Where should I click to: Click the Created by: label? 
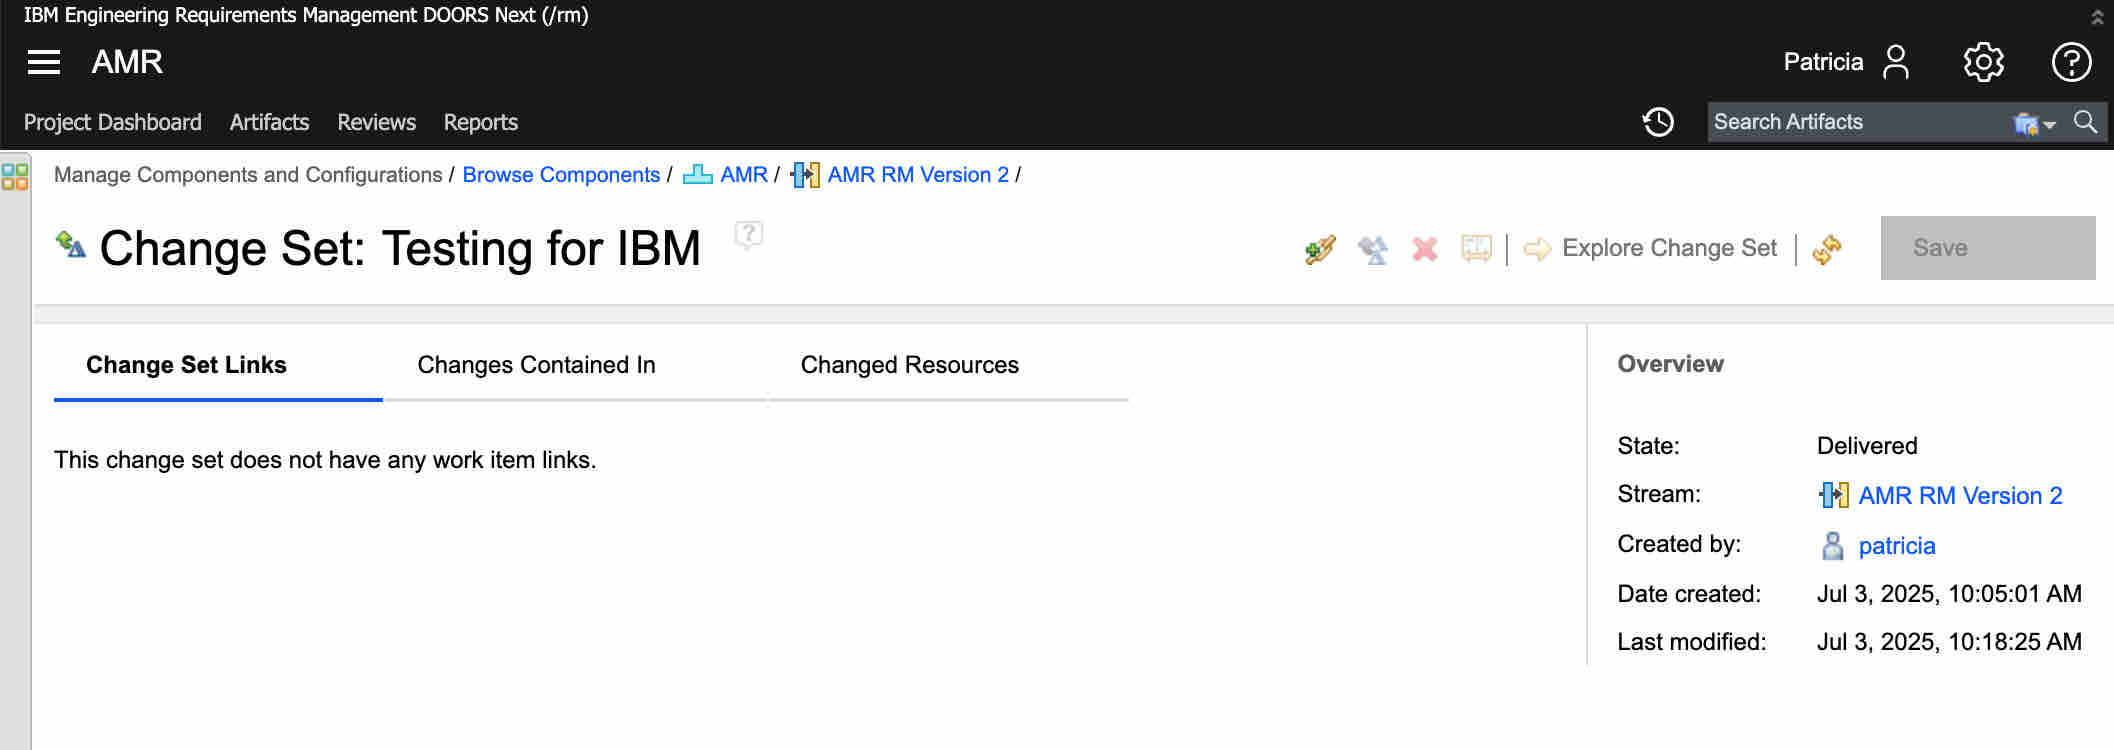coord(1679,544)
